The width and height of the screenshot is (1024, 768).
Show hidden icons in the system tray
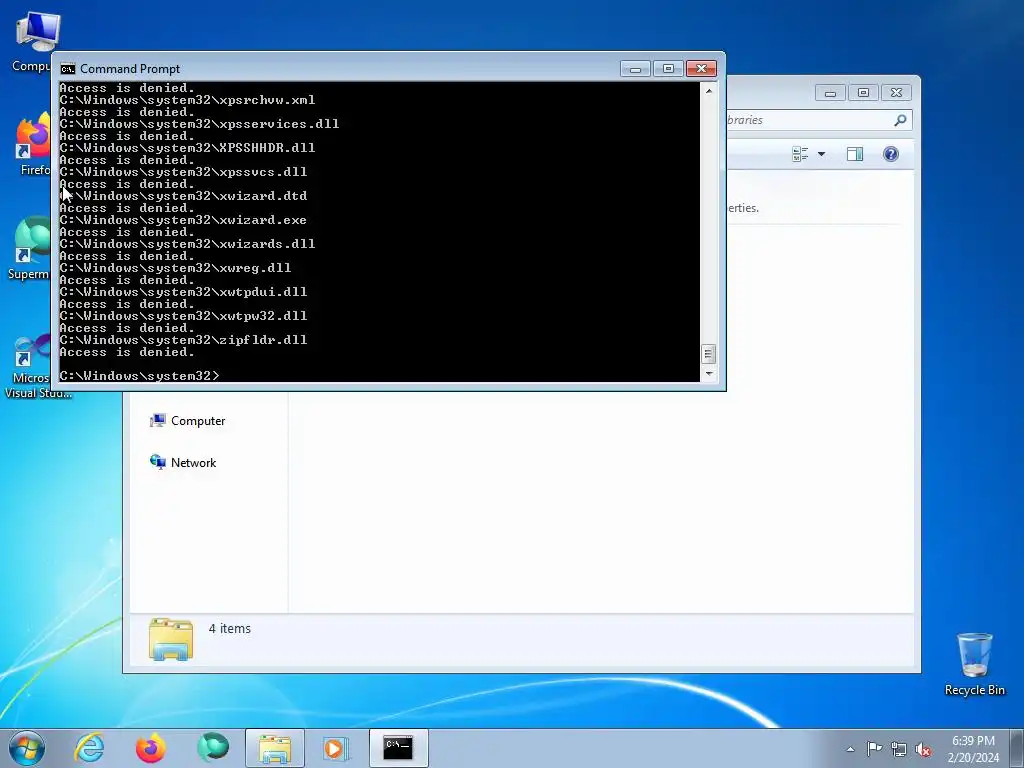click(850, 749)
